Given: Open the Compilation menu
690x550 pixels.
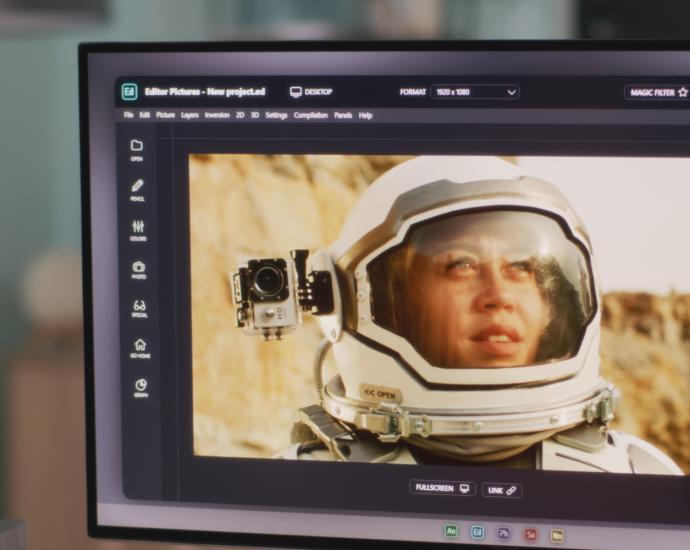Looking at the screenshot, I should point(311,115).
